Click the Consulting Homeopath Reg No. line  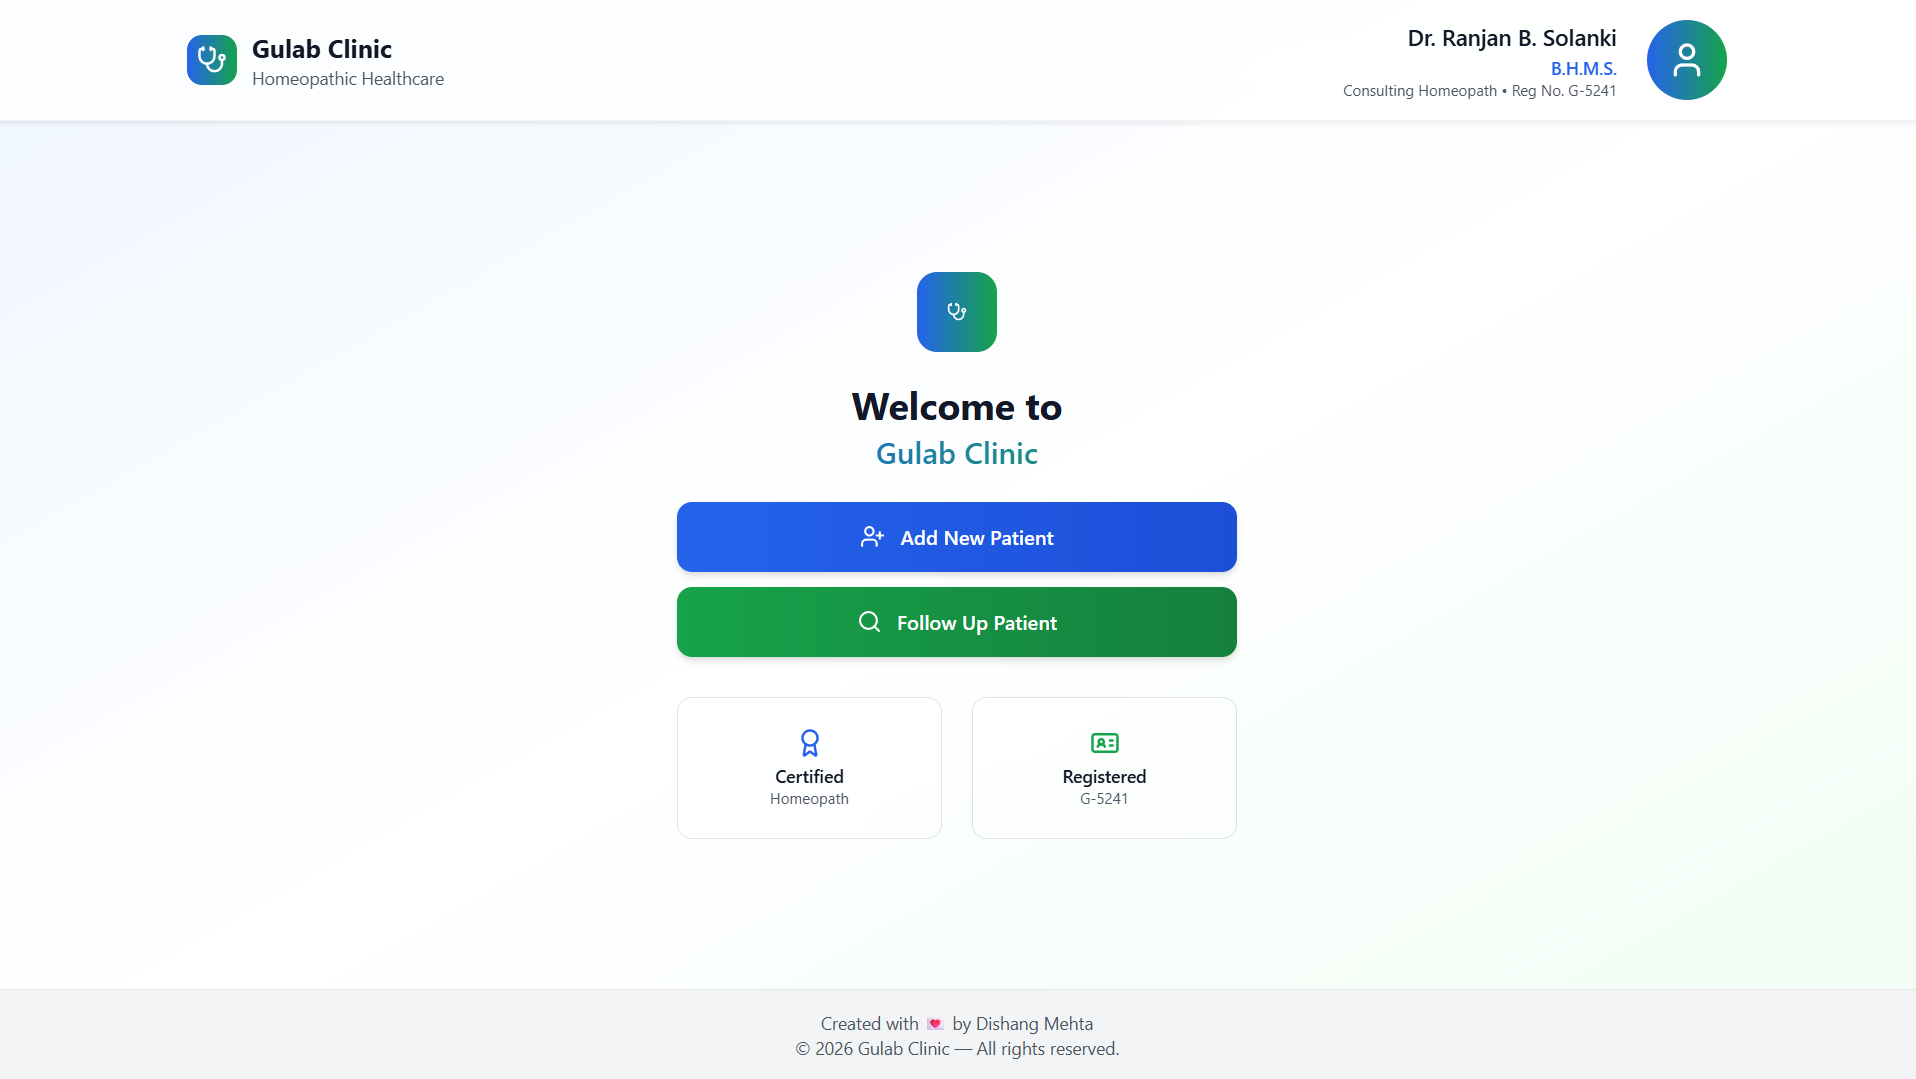[x=1479, y=91]
